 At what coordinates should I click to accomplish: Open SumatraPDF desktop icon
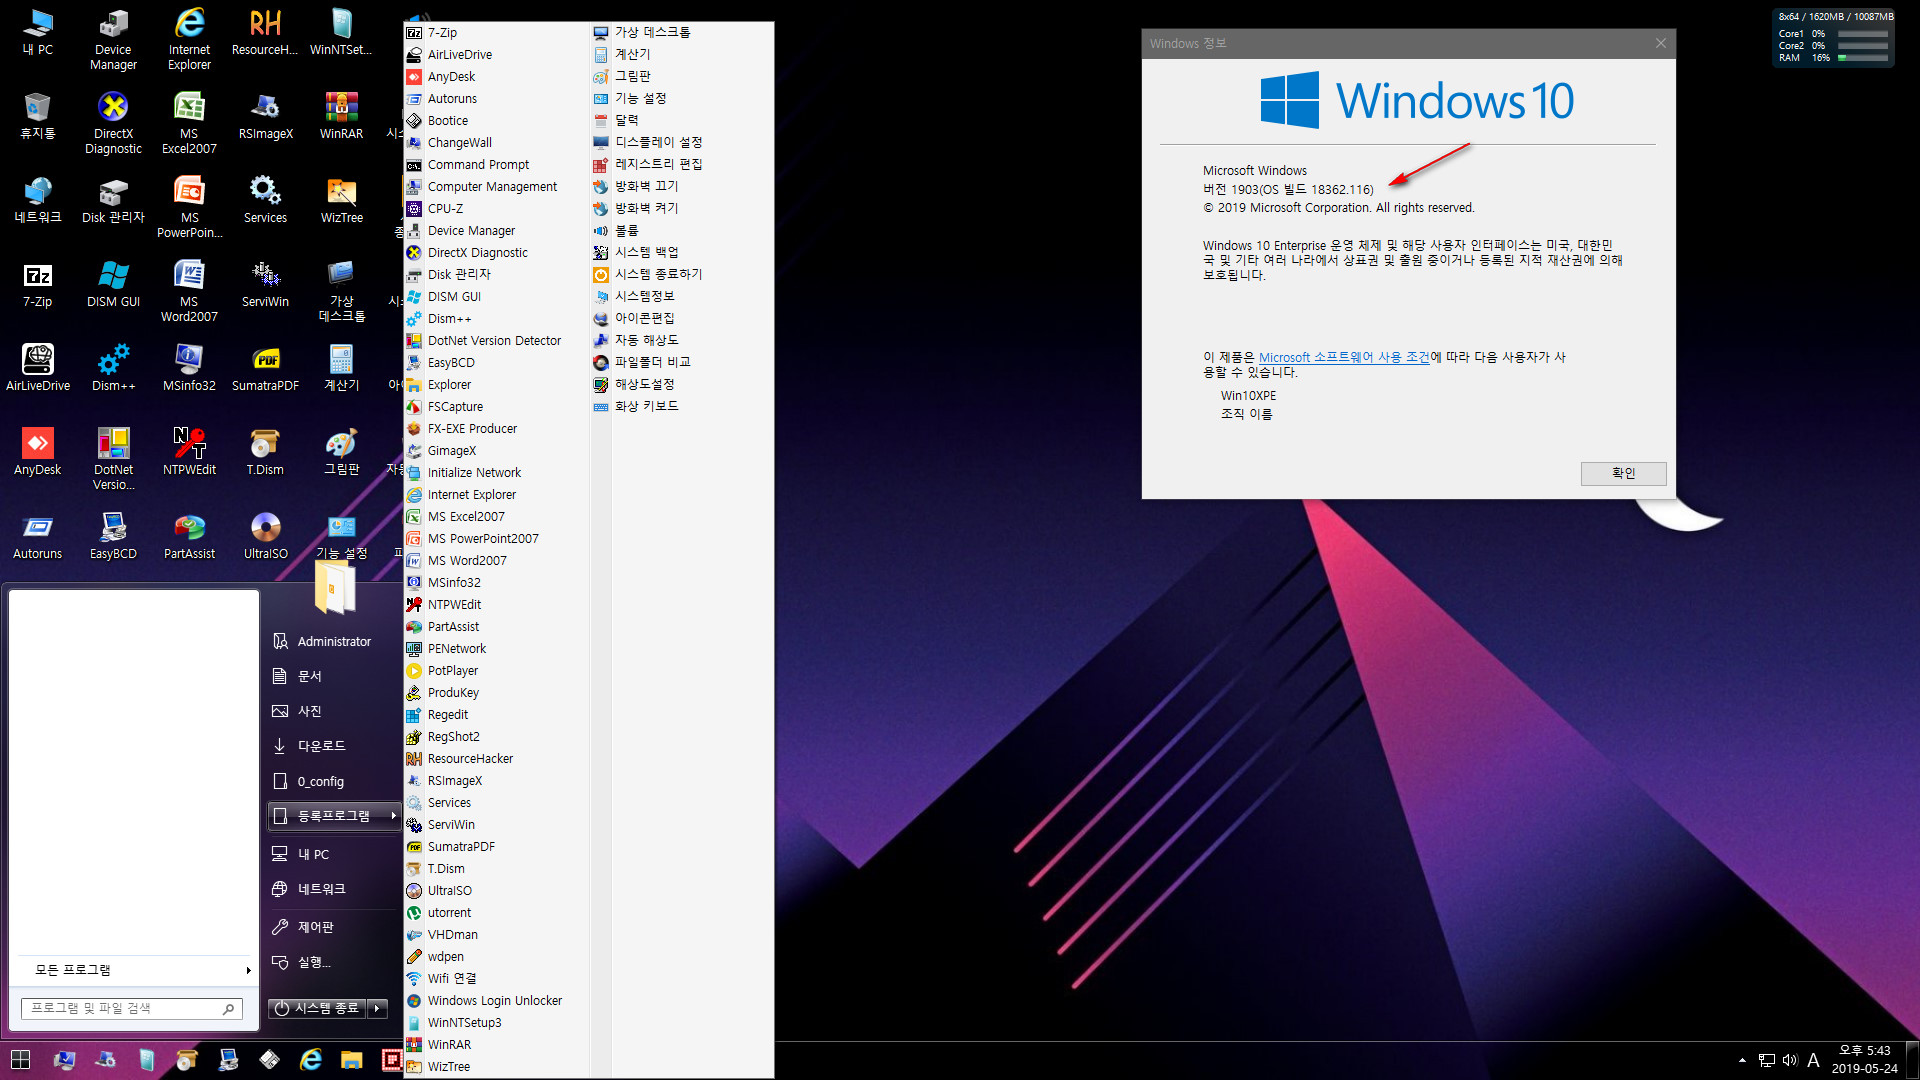point(265,368)
